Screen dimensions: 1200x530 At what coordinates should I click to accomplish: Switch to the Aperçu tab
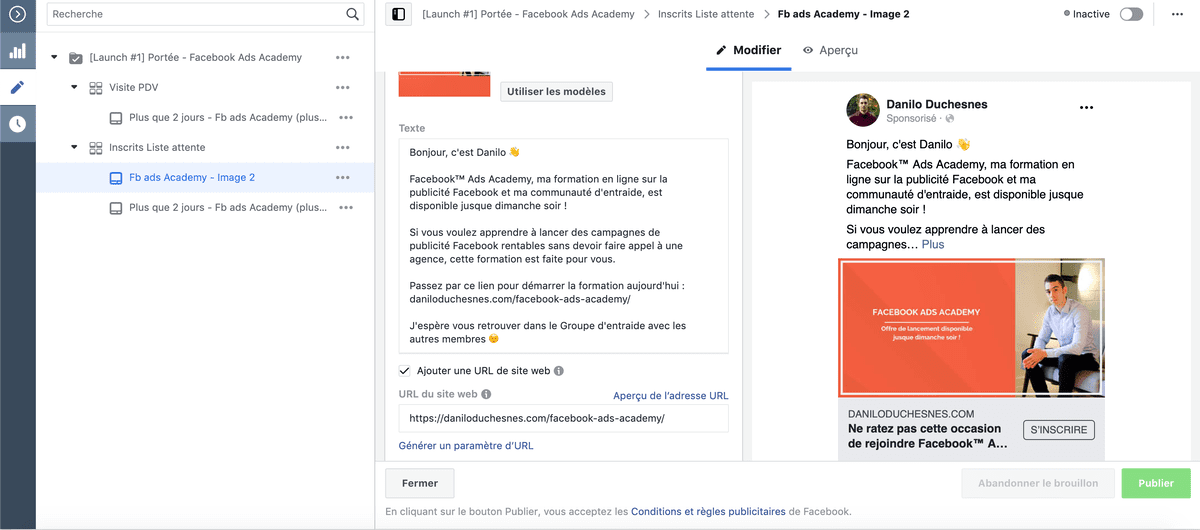(830, 50)
